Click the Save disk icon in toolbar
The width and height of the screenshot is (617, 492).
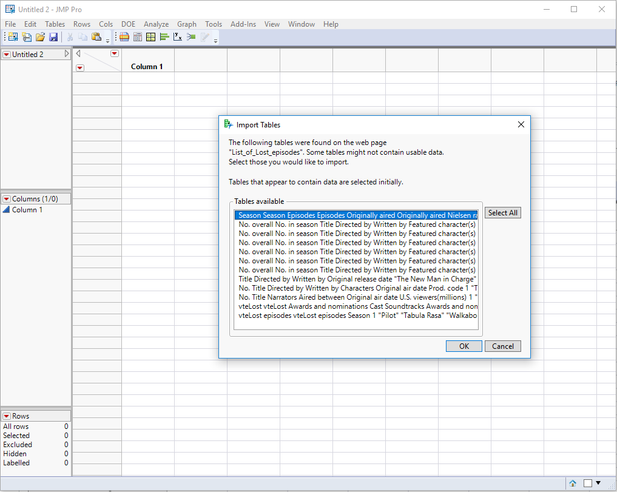[x=53, y=37]
